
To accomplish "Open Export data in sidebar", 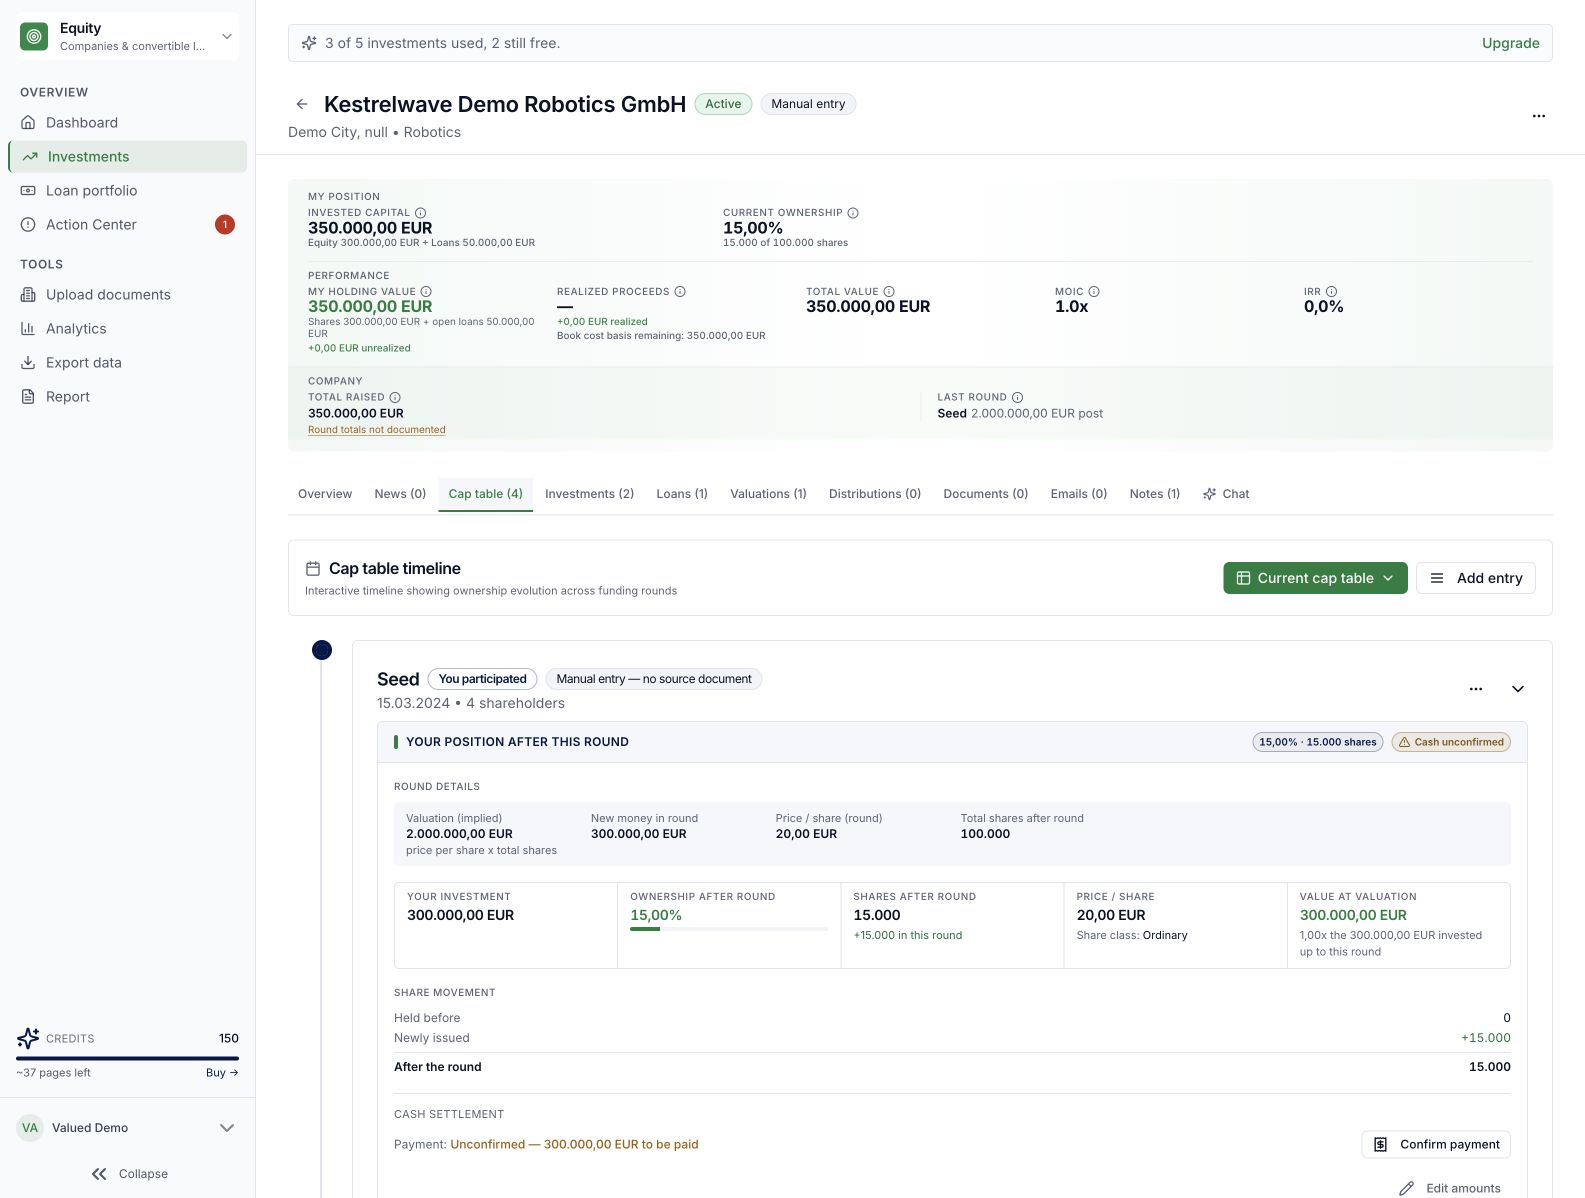I will [x=128, y=363].
